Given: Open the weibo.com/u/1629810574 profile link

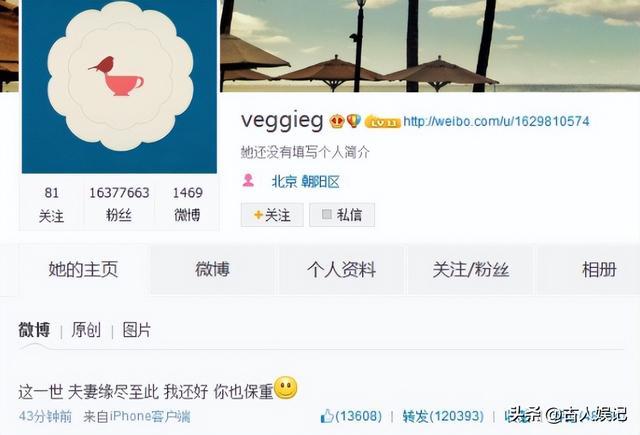Looking at the screenshot, I should 496,121.
